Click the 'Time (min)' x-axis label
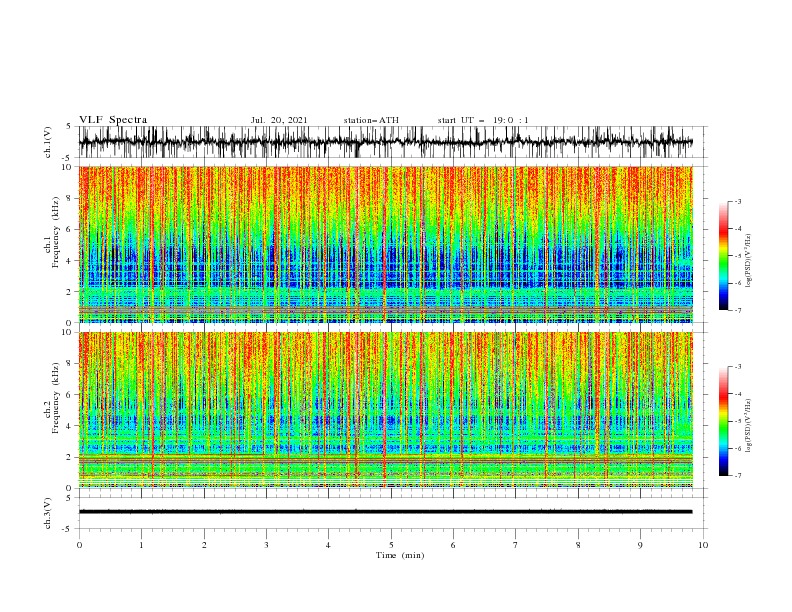 400,555
